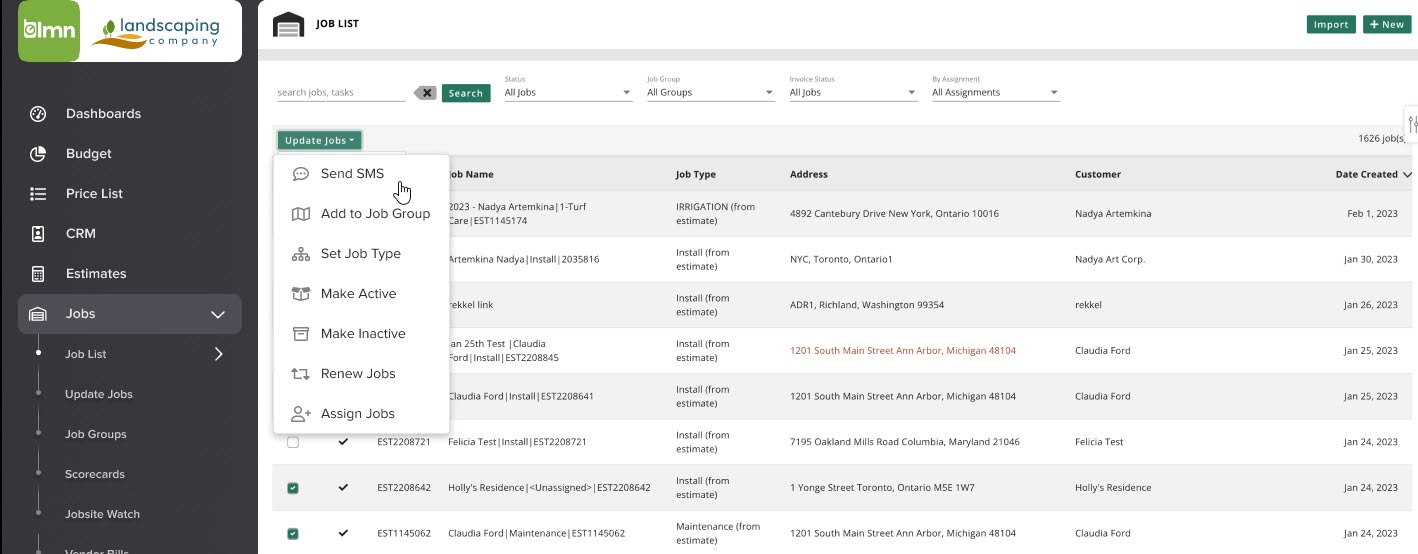Image resolution: width=1418 pixels, height=554 pixels.
Task: Click address 7195 Oakland Mills Road Columbia
Action: click(905, 442)
